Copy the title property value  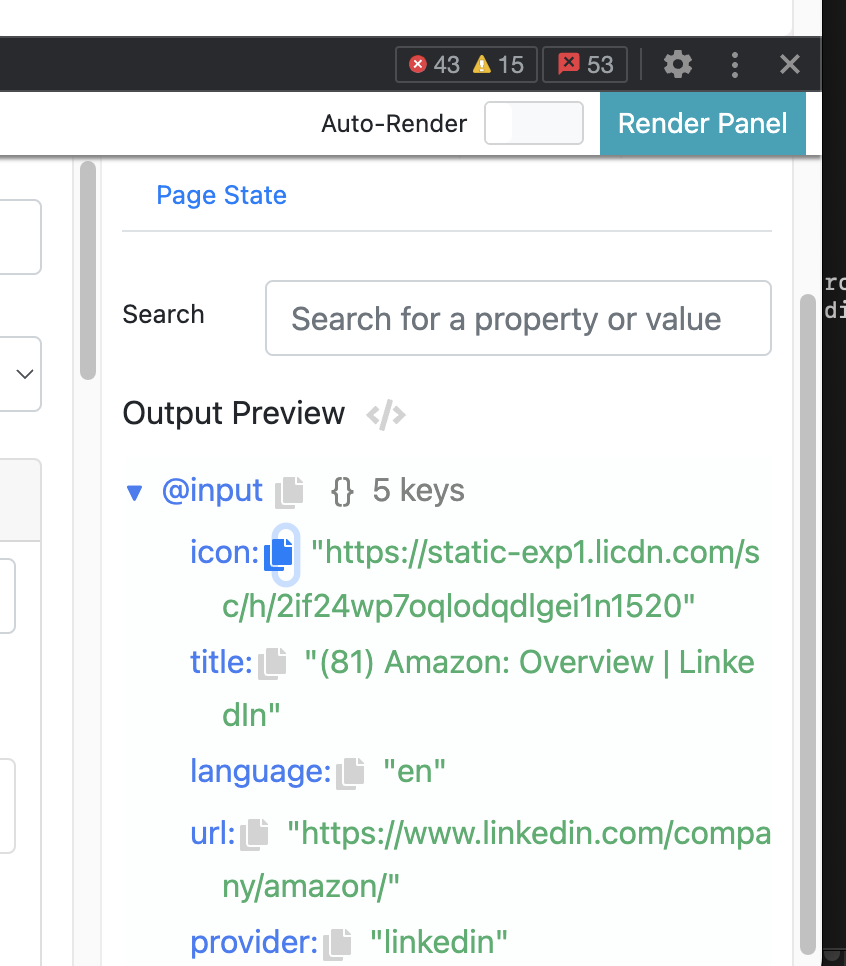(x=272, y=664)
